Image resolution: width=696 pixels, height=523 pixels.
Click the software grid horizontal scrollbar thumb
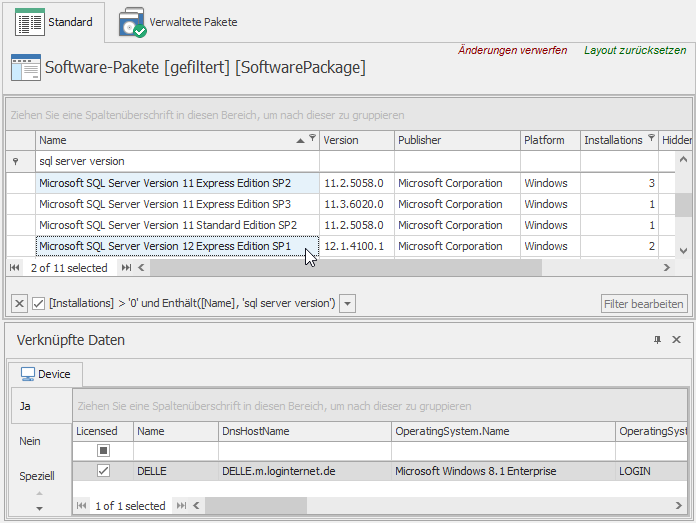[x=346, y=268]
